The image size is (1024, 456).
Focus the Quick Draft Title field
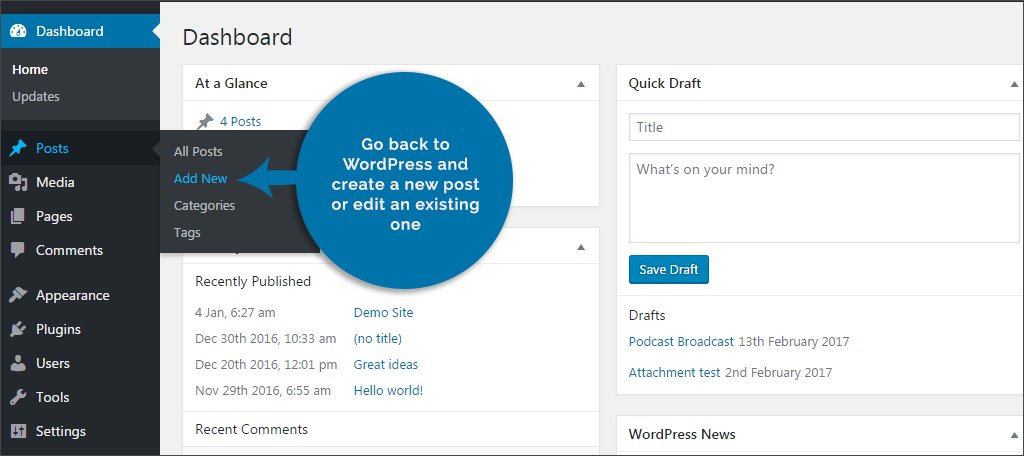[x=824, y=127]
